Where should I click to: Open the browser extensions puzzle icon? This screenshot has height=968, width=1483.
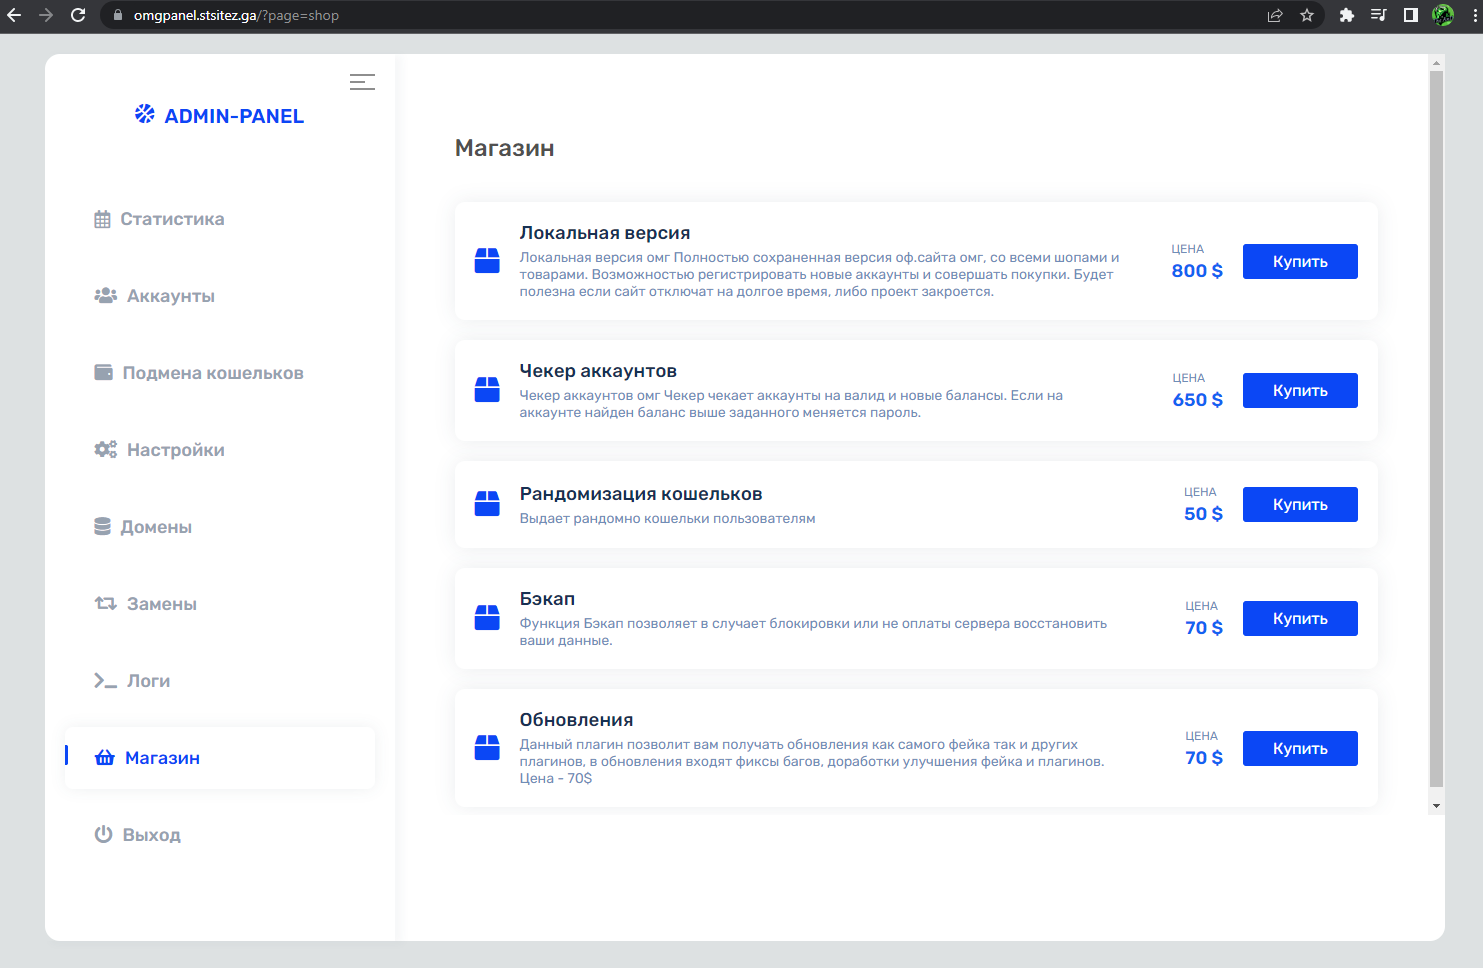coord(1347,15)
